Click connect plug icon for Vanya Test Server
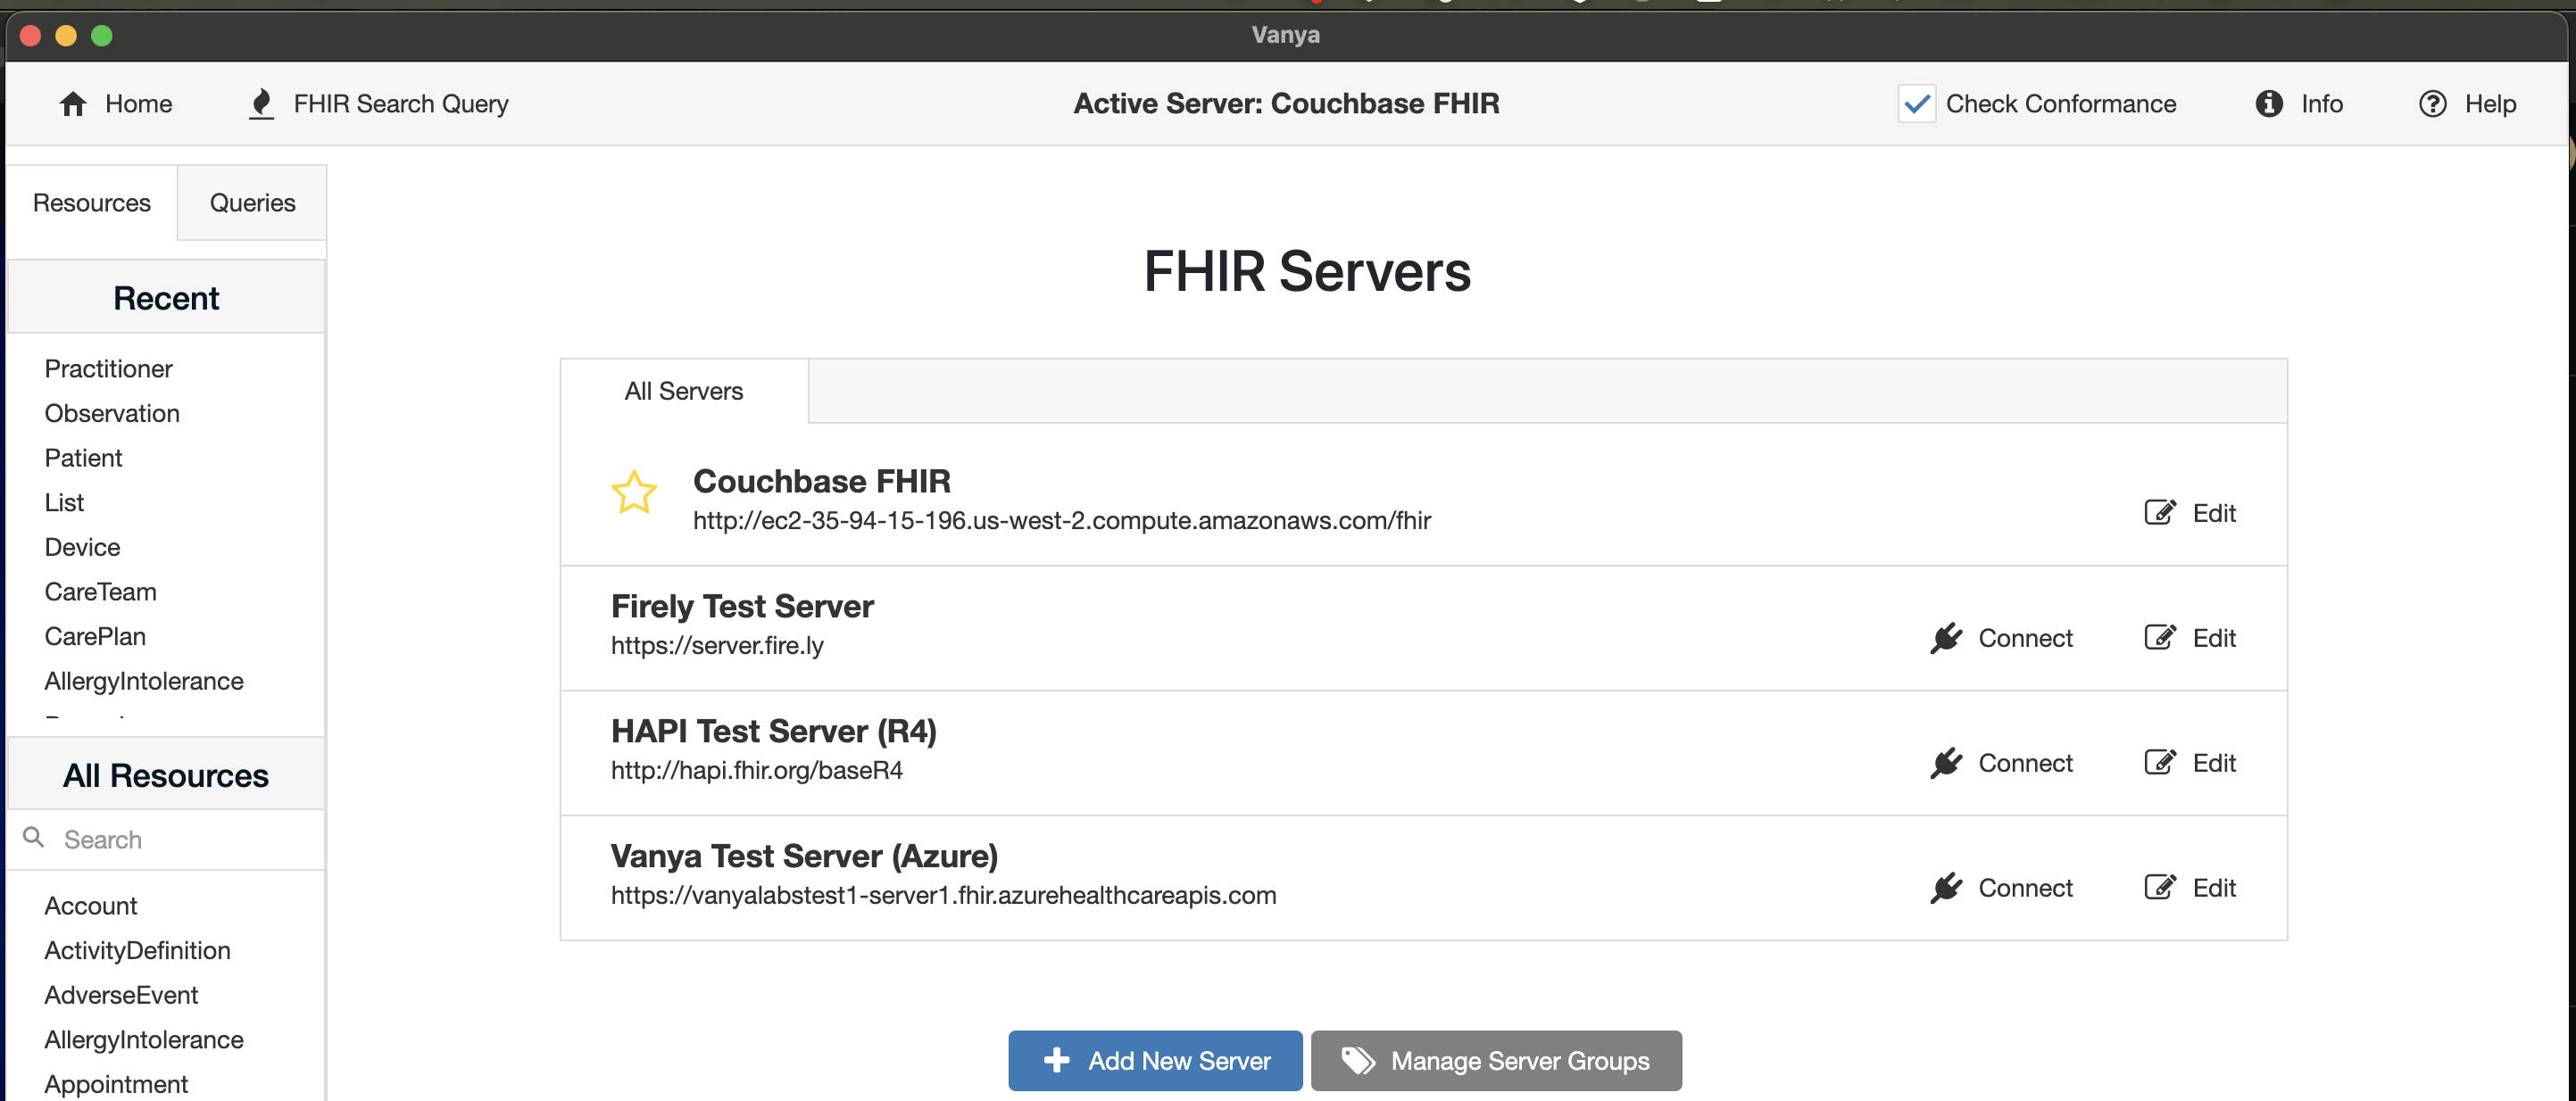Viewport: 2576px width, 1101px height. click(1946, 888)
